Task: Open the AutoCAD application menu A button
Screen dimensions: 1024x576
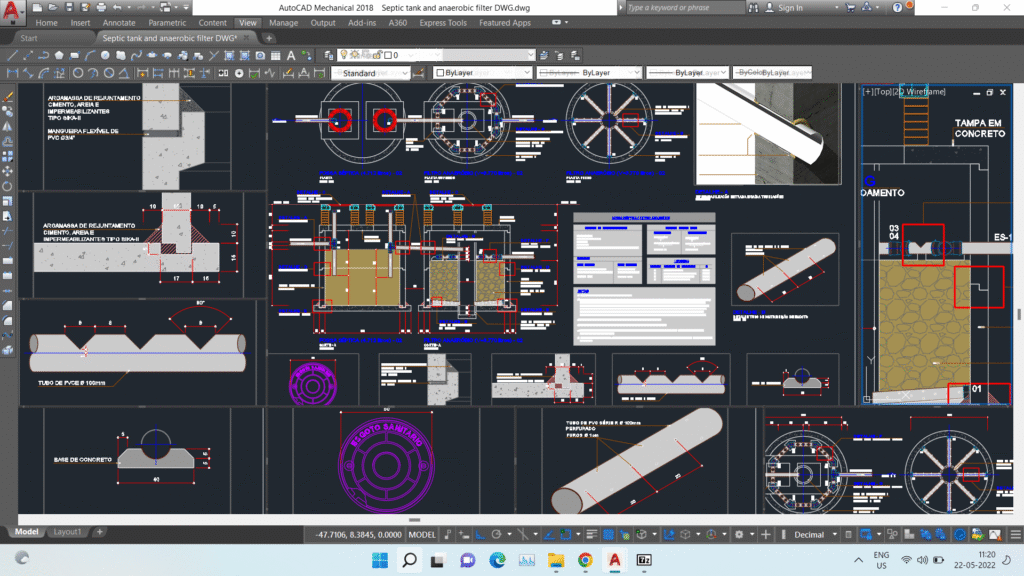Action: click(x=12, y=11)
